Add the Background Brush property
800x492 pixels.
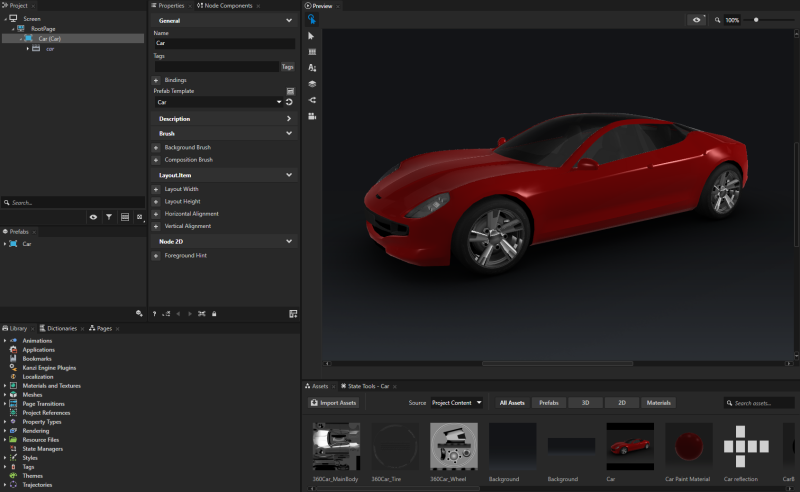(x=156, y=147)
